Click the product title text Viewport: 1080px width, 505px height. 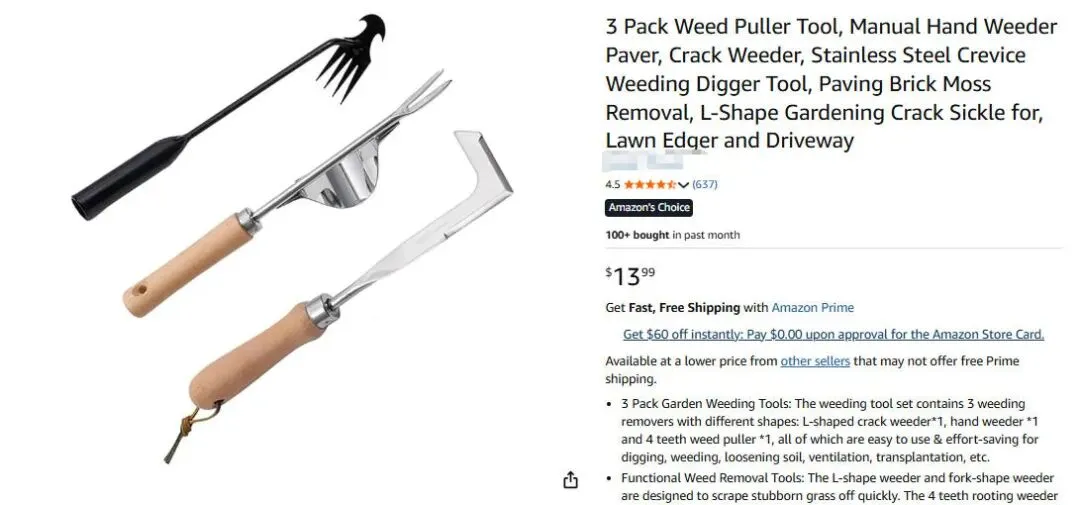831,83
